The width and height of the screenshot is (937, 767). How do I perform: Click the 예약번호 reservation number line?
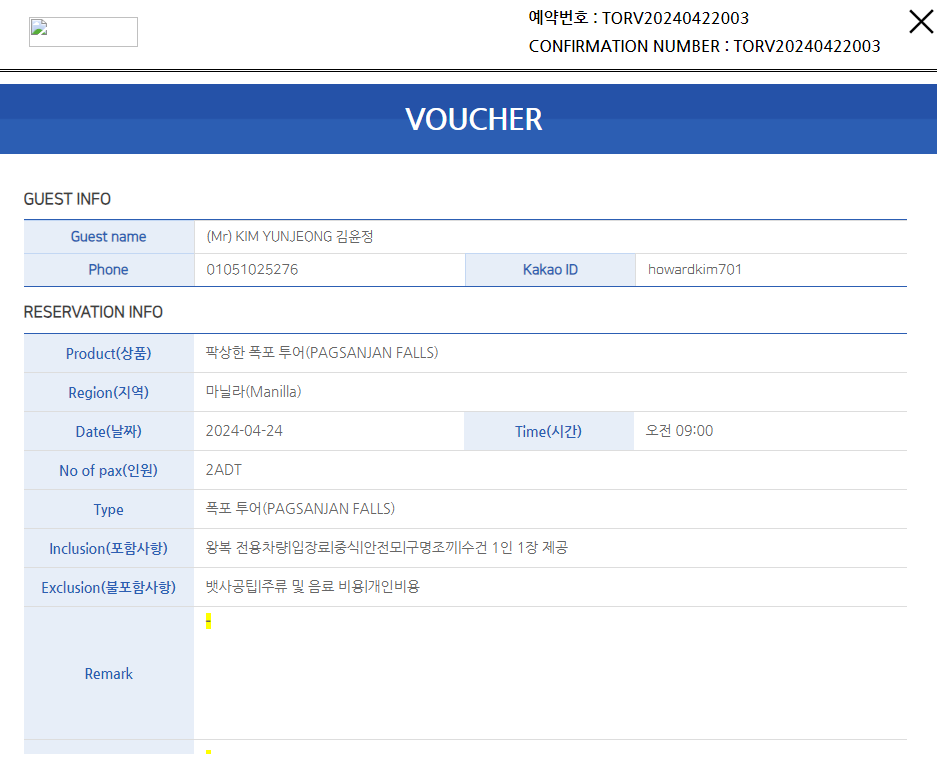pyautogui.click(x=639, y=18)
